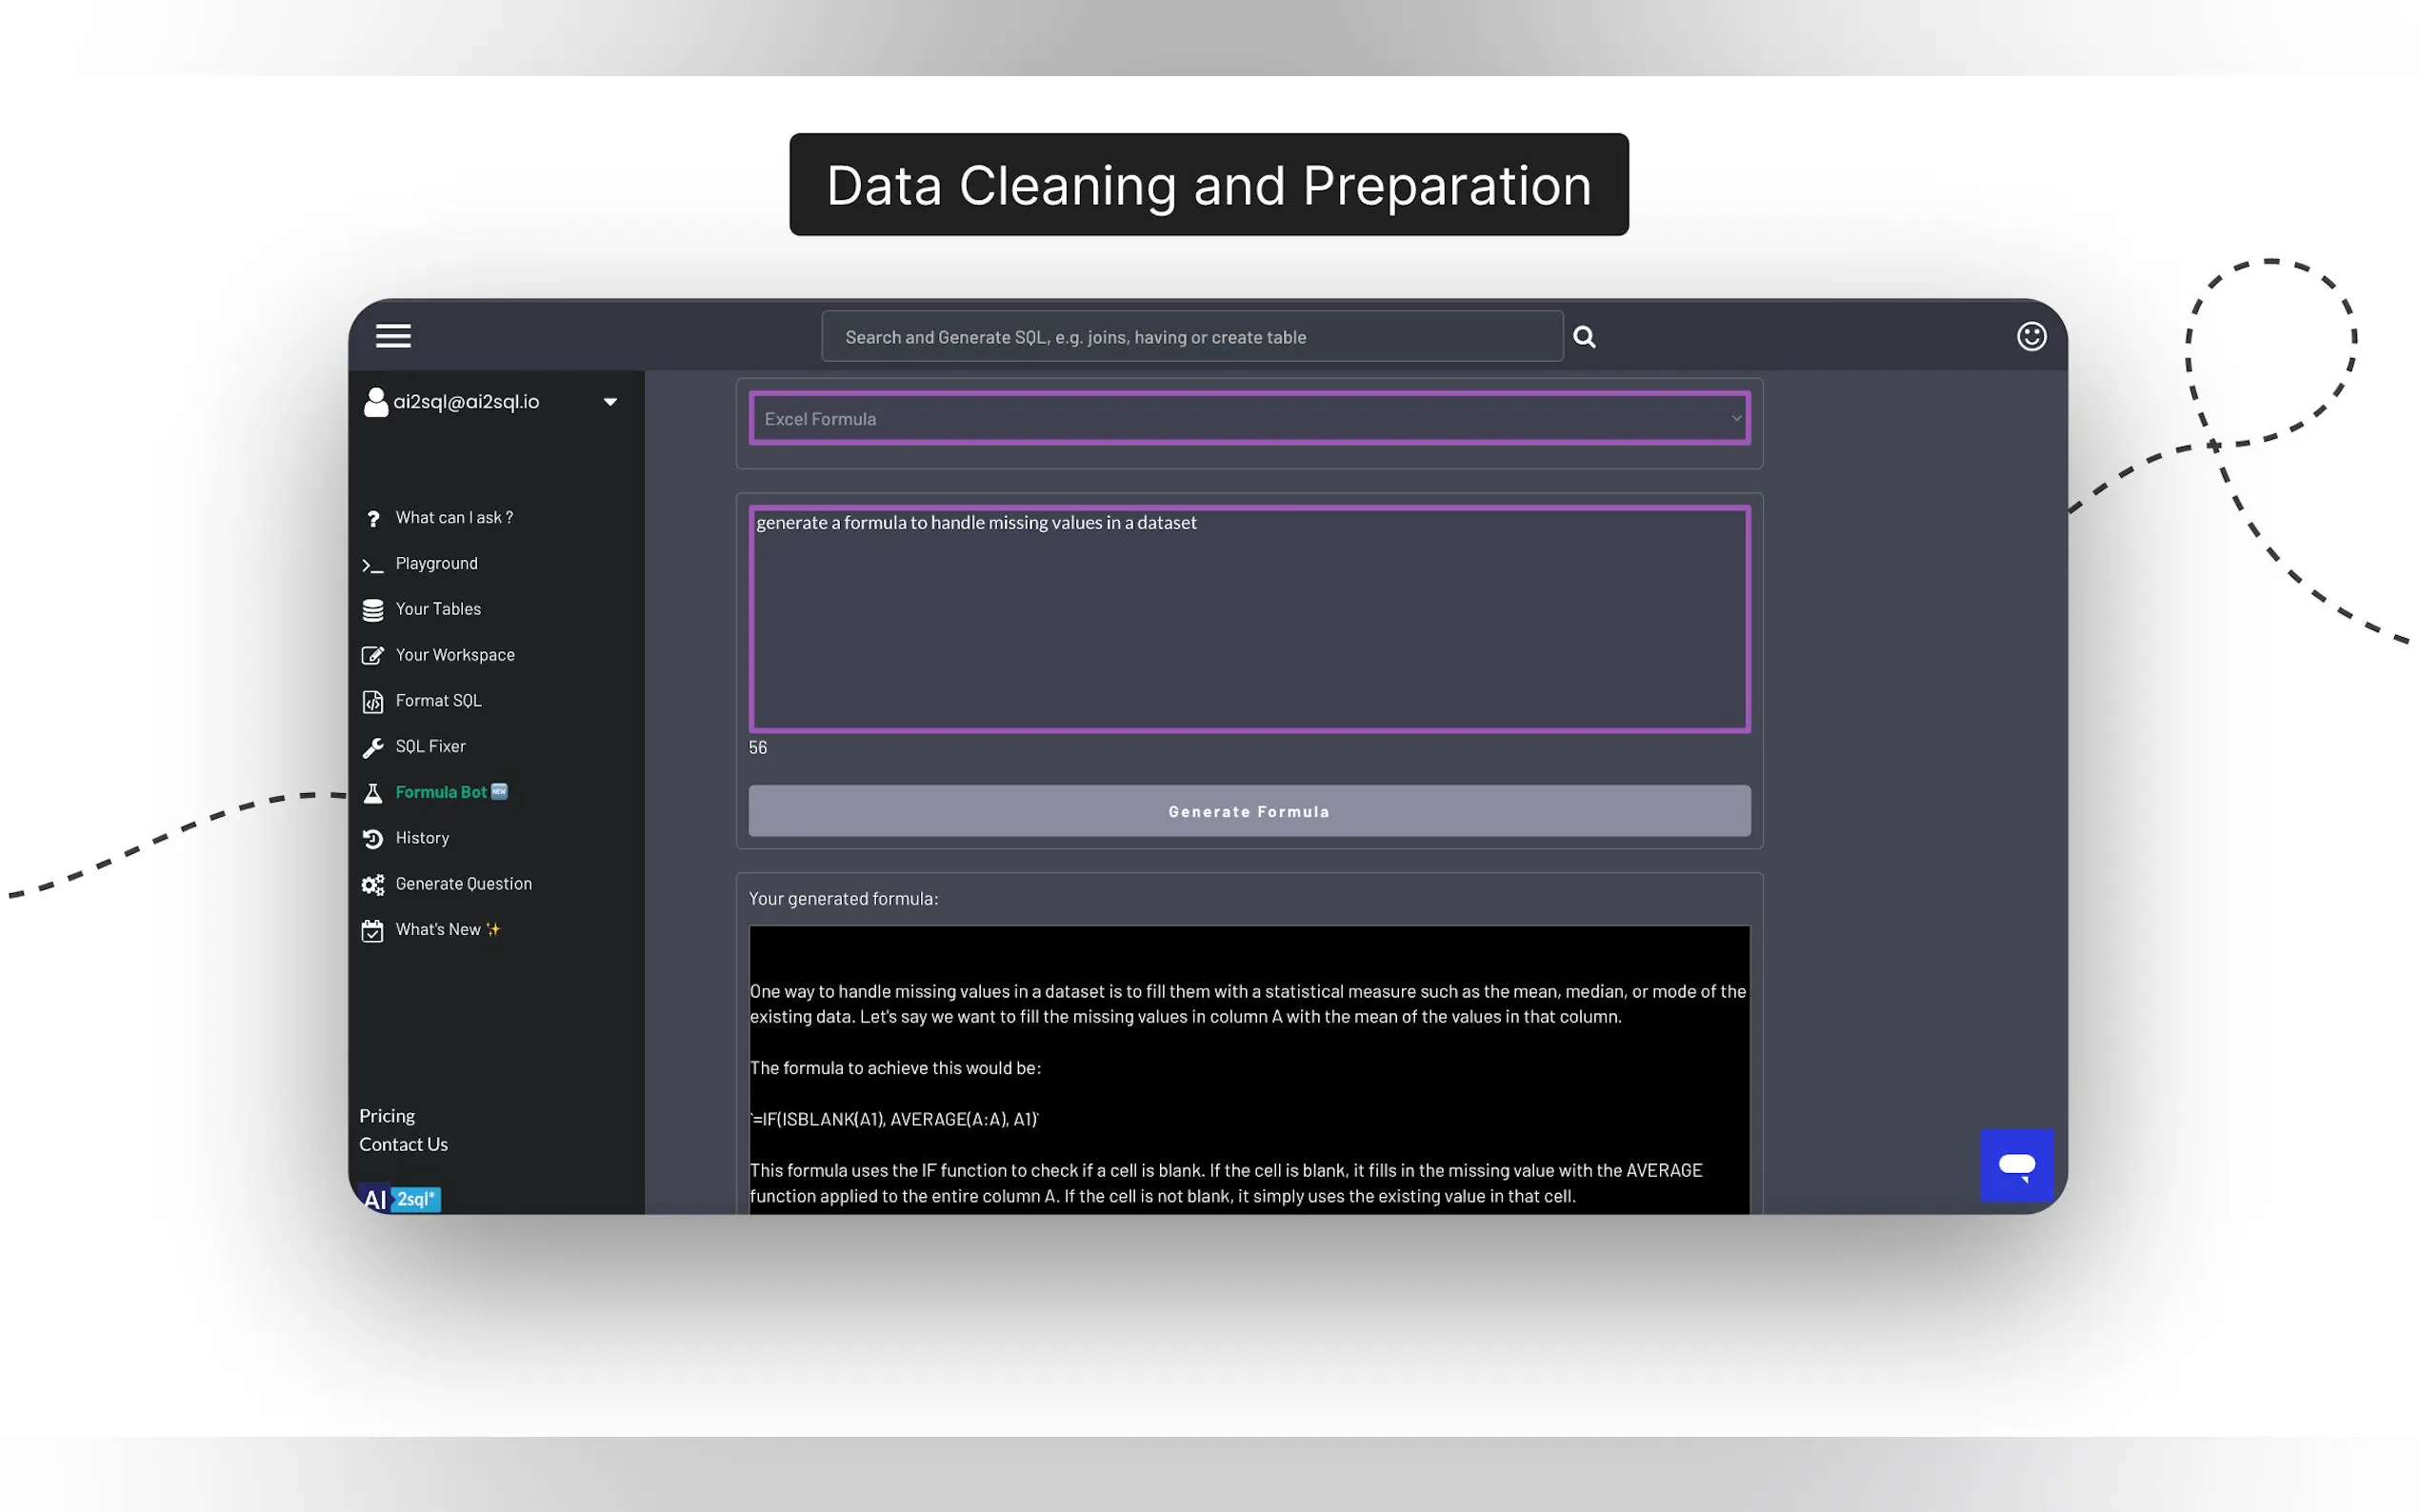Screen dimensions: 2419x1512
Task: Open the Pricing link
Action: click(x=387, y=1116)
